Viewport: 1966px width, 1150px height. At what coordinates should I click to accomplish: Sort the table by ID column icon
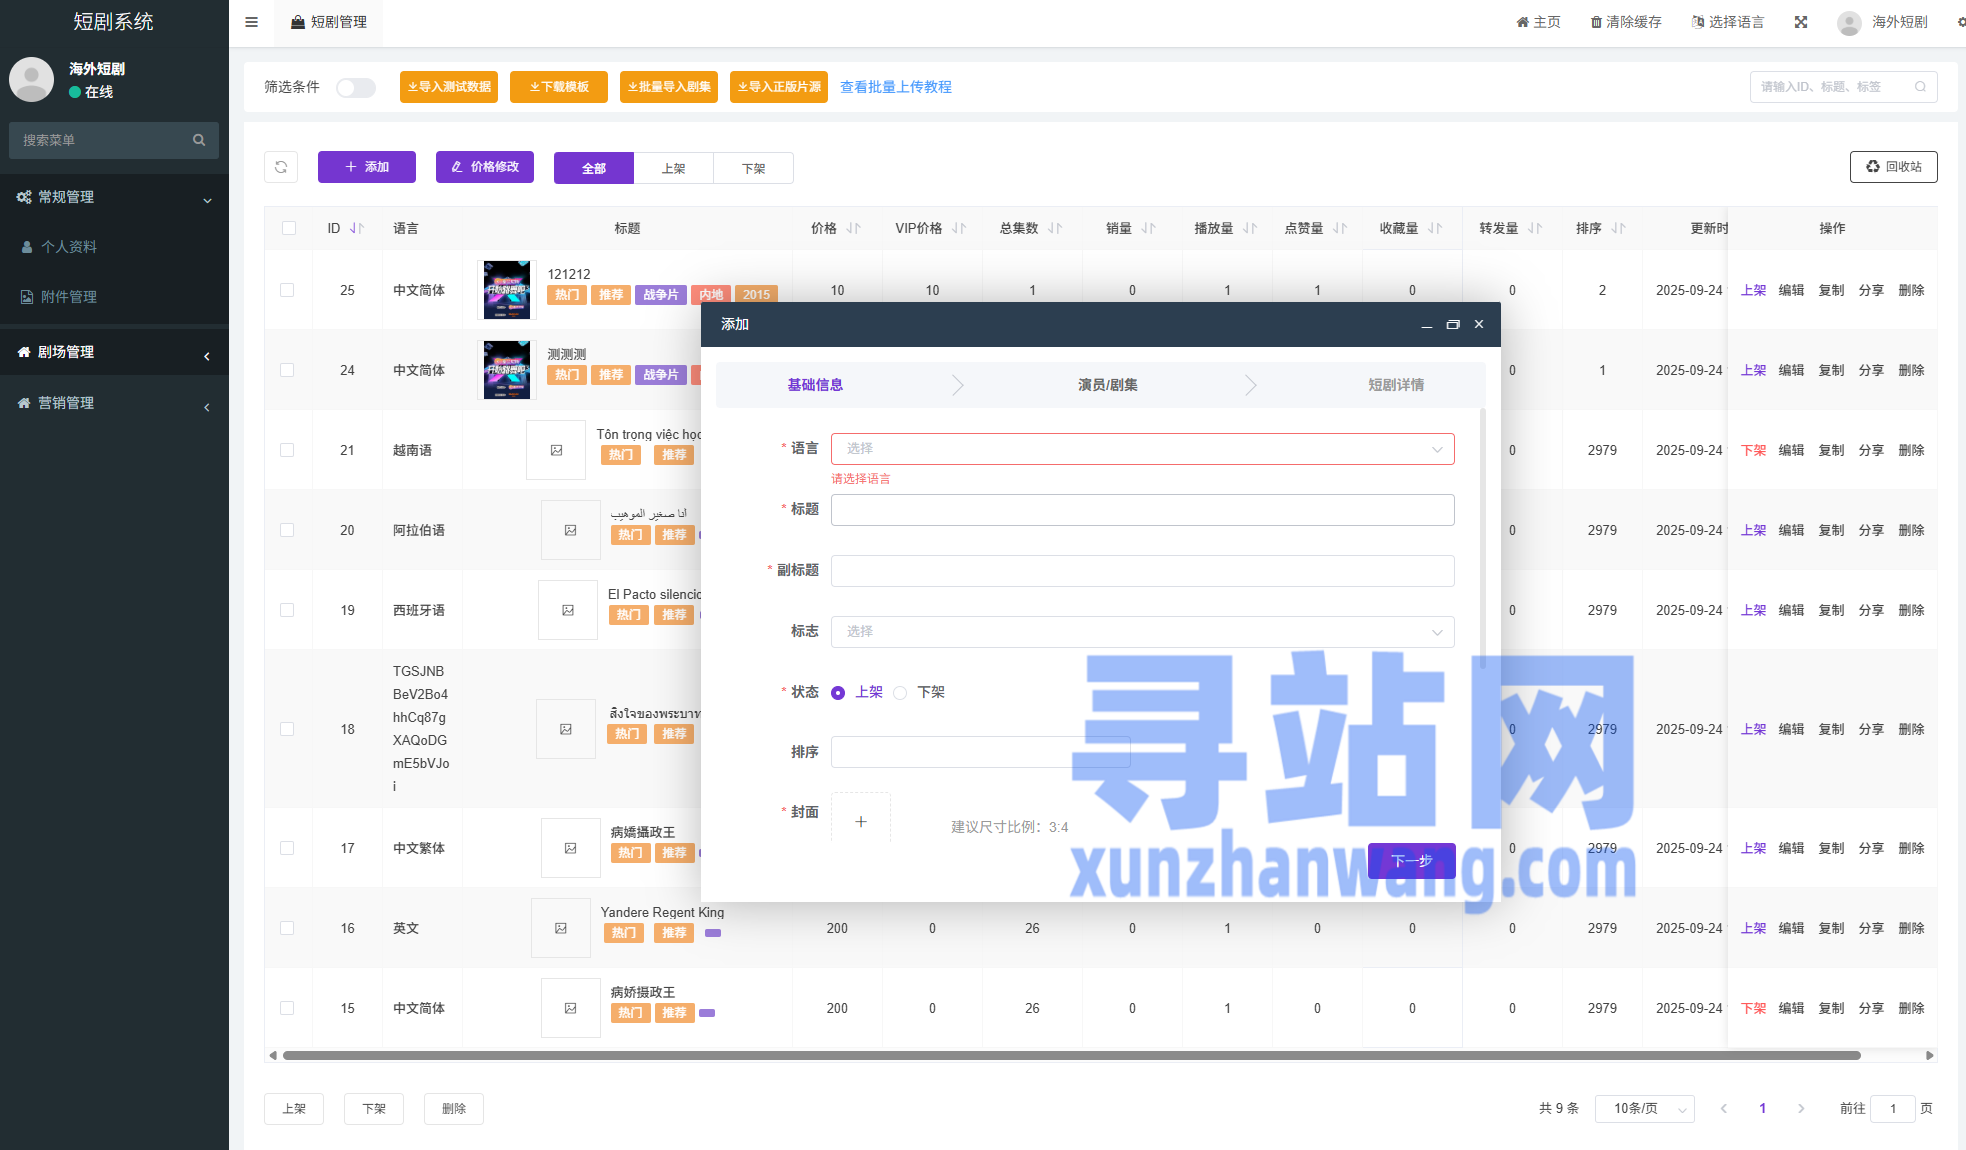click(x=357, y=228)
